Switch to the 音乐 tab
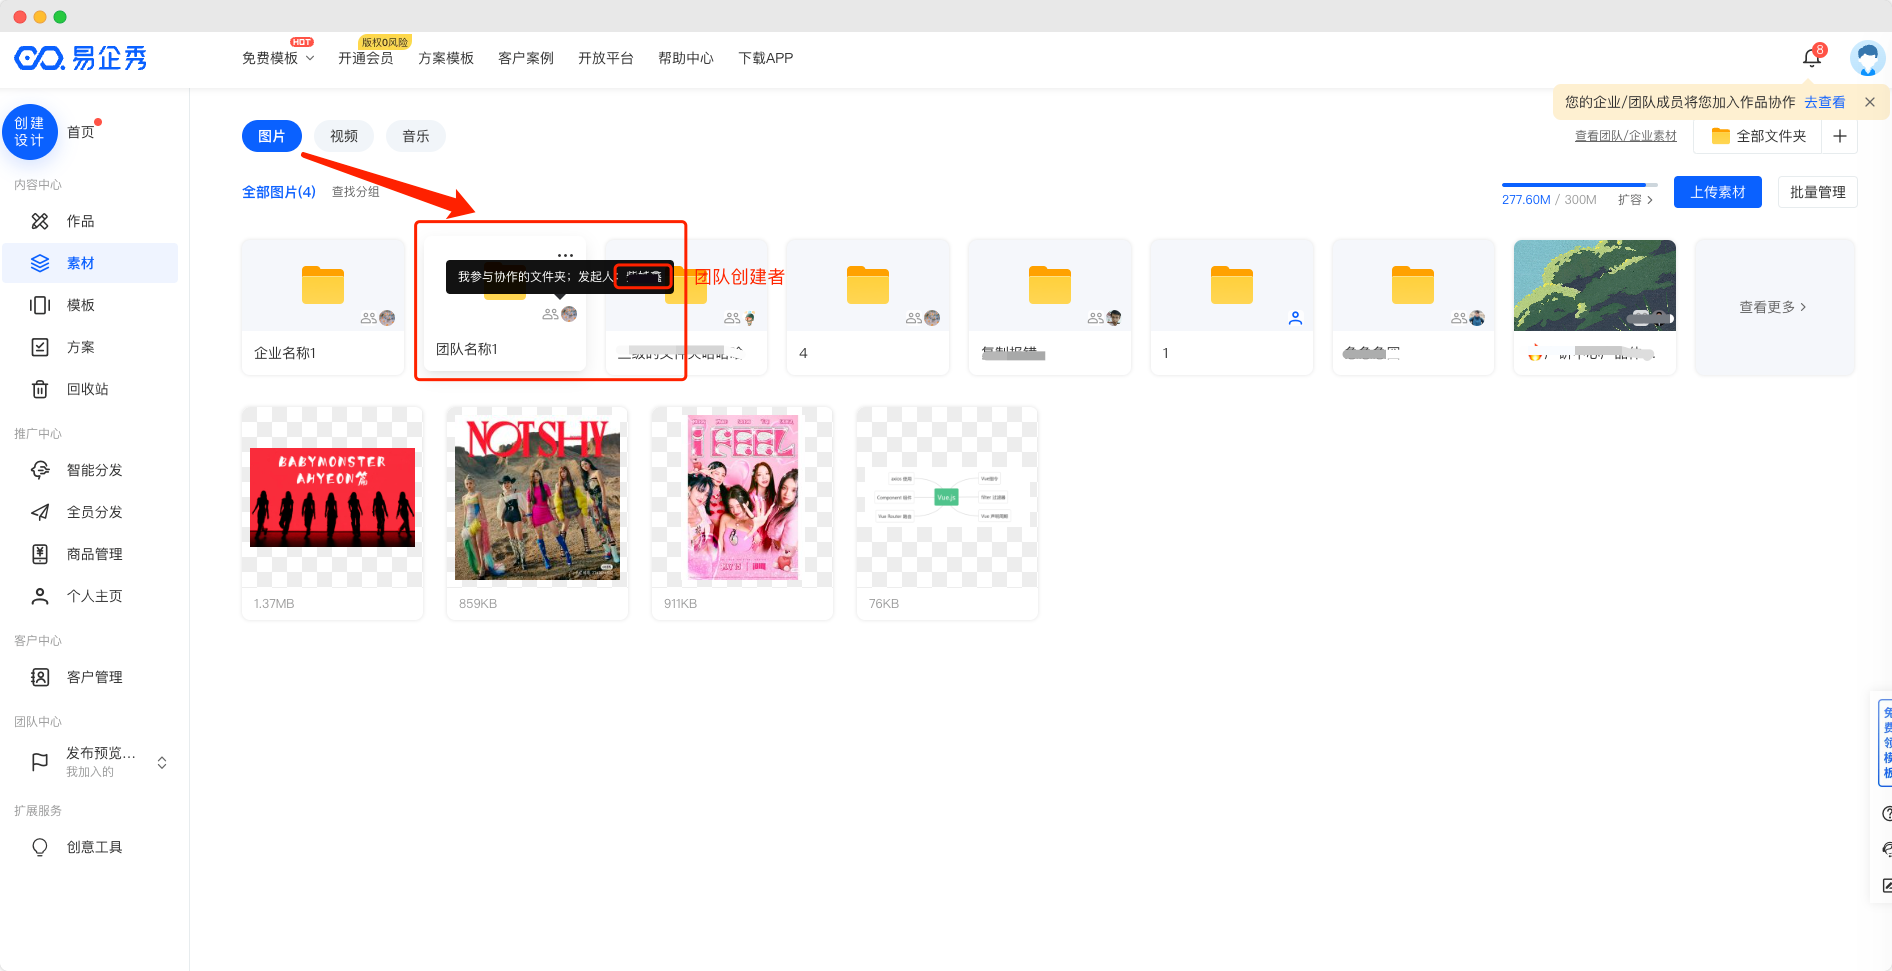The height and width of the screenshot is (971, 1892). [x=416, y=136]
